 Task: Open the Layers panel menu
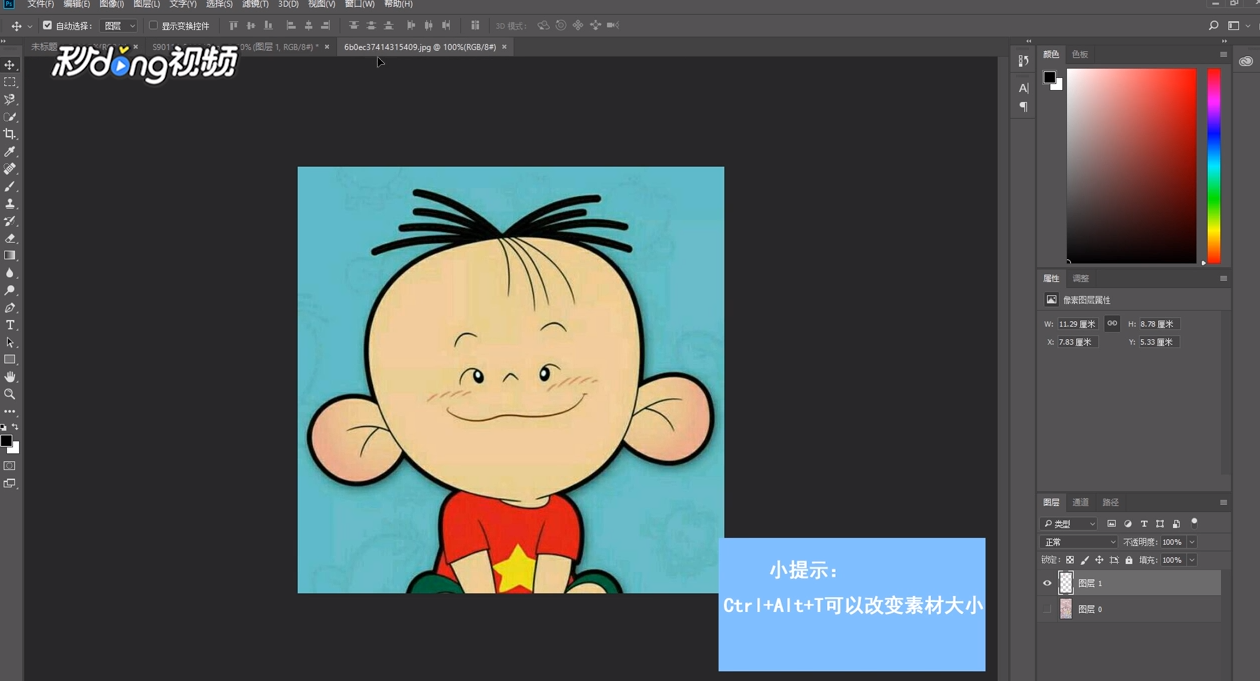(x=1223, y=502)
